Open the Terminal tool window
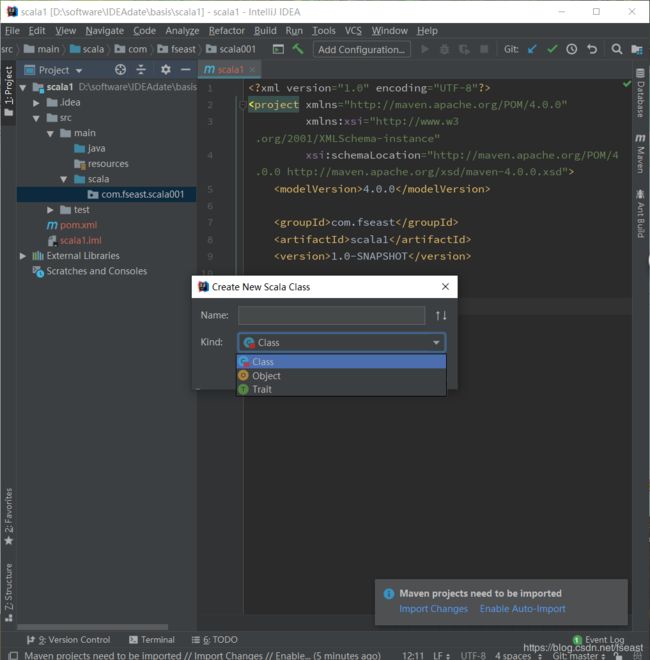The height and width of the screenshot is (660, 650). coord(152,640)
